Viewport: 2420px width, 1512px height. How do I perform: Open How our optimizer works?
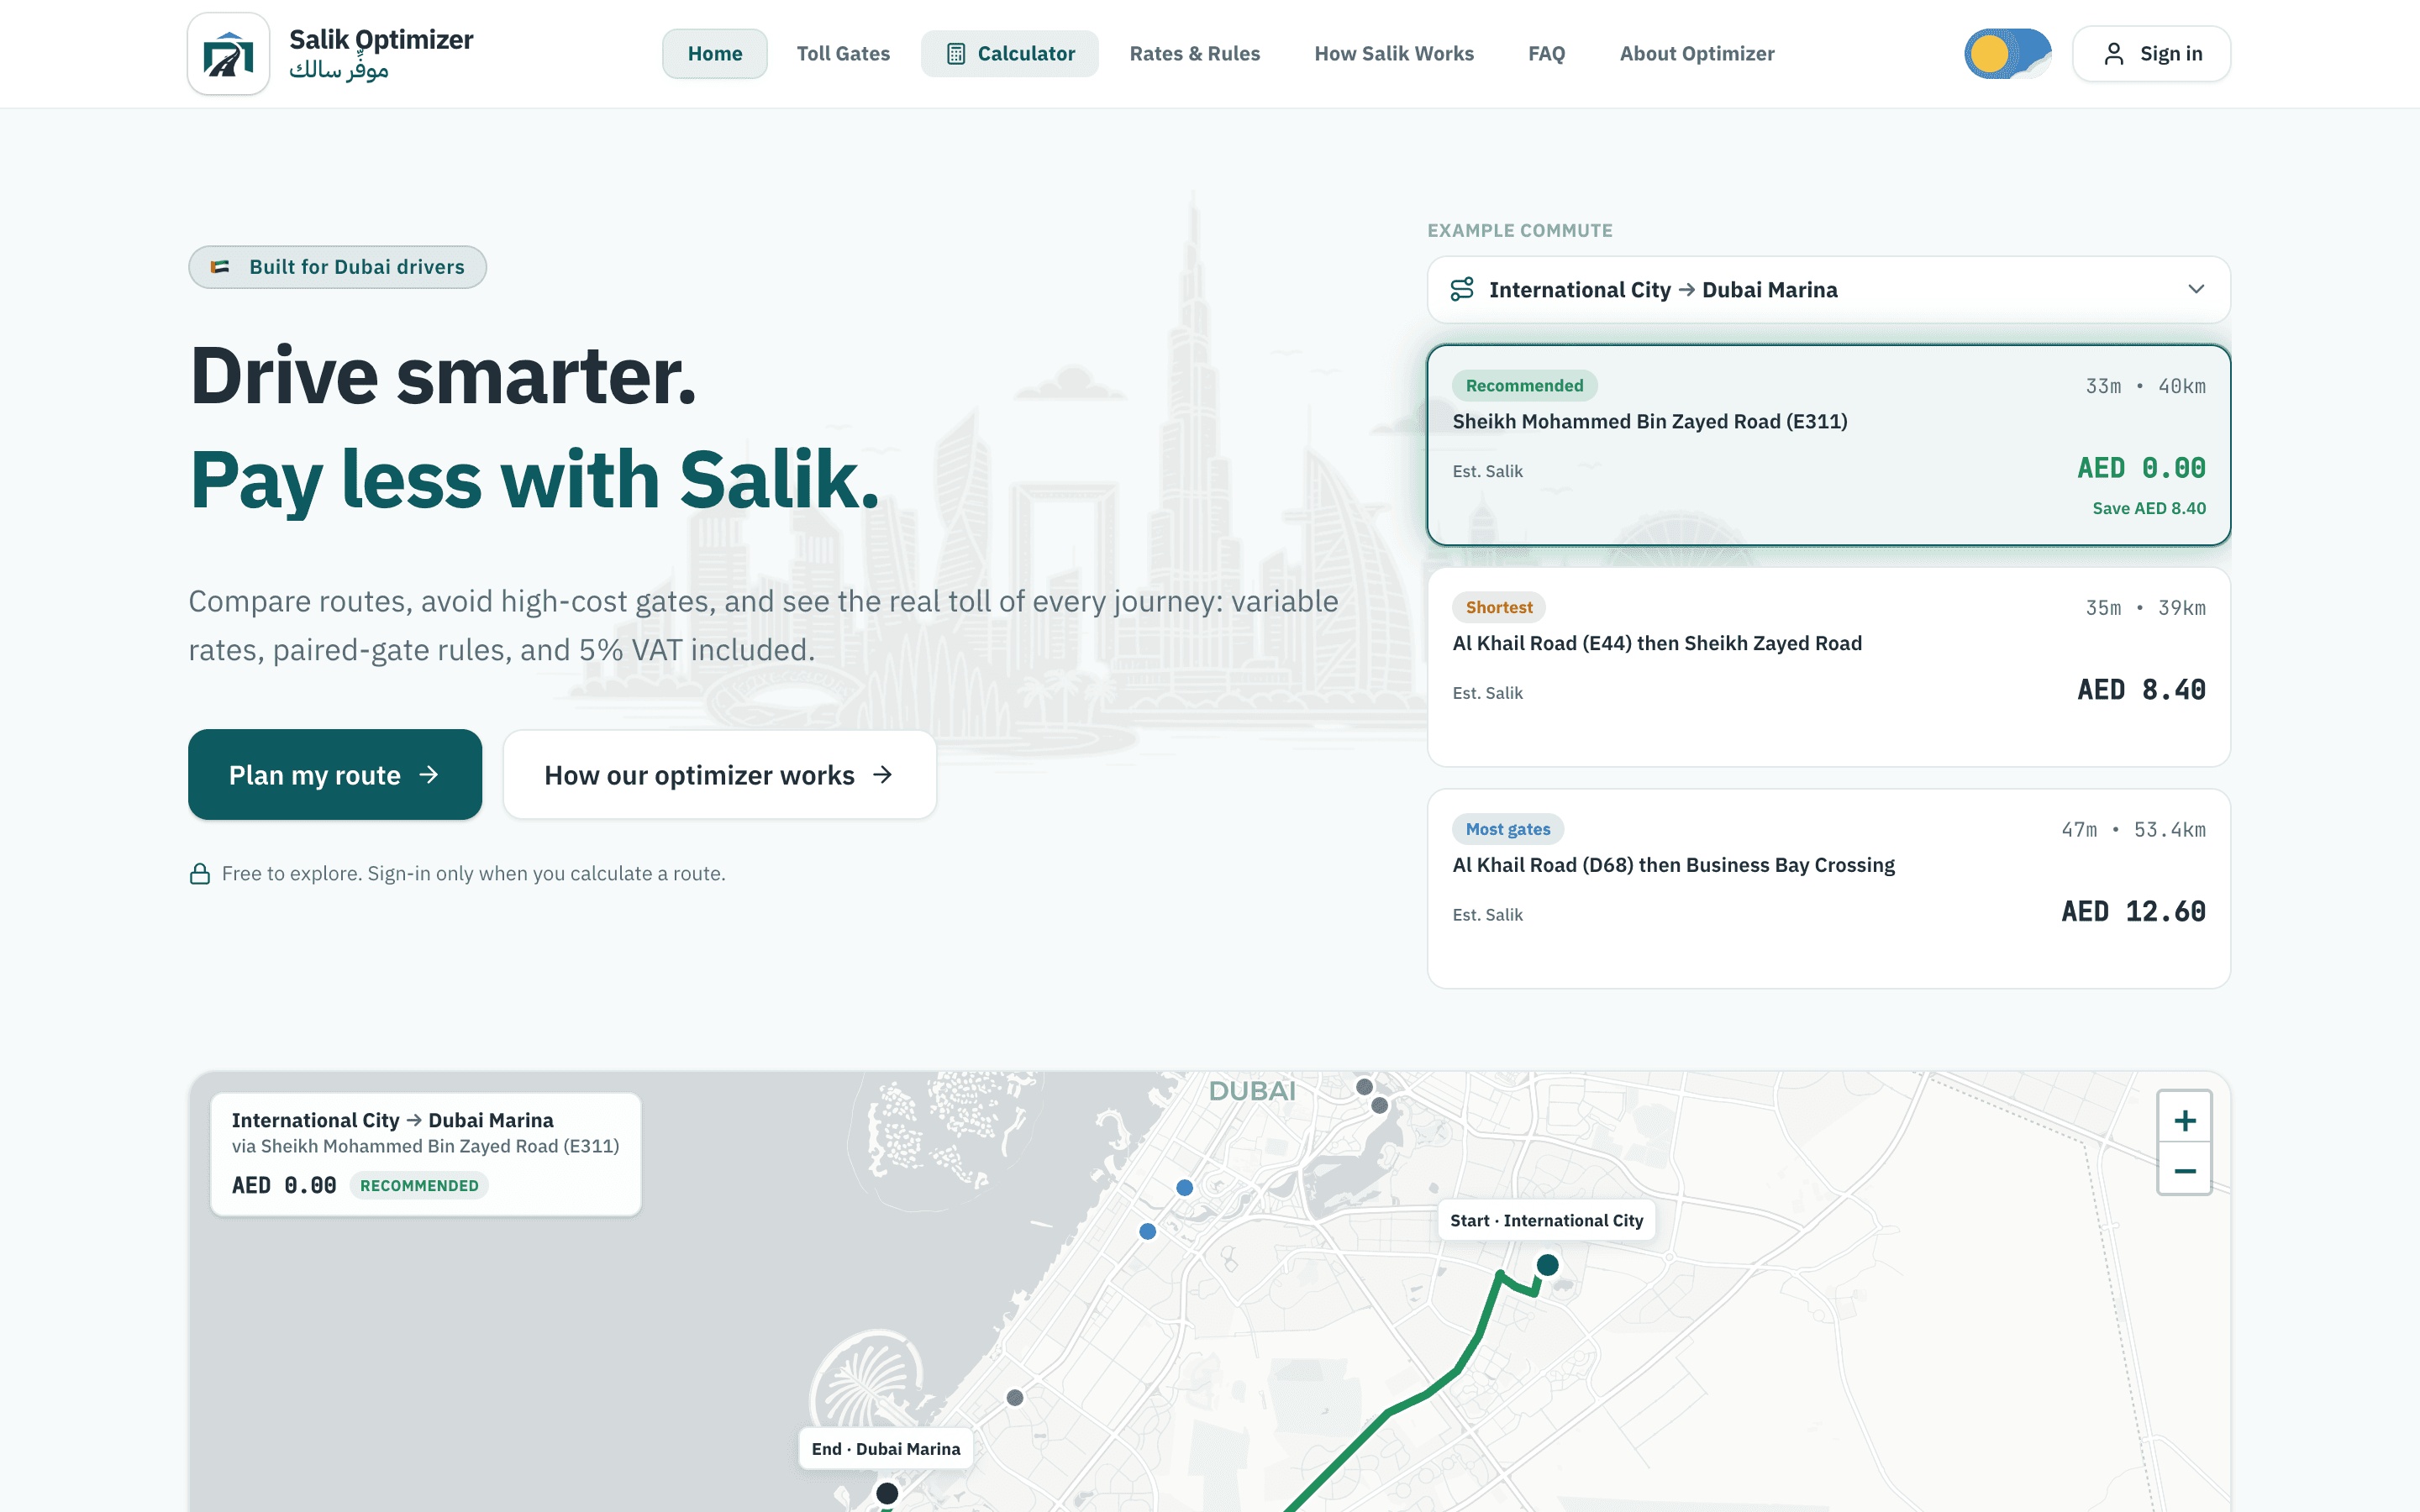719,775
